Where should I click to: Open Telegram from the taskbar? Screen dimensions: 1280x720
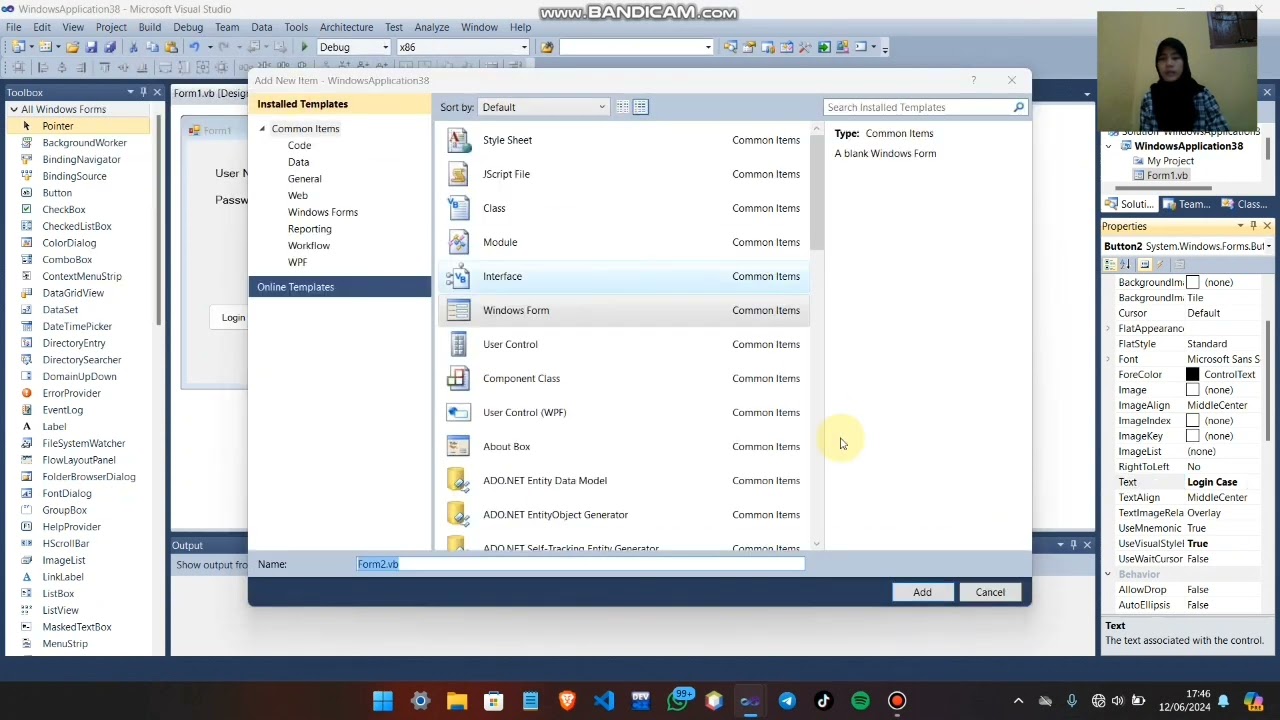click(x=787, y=701)
